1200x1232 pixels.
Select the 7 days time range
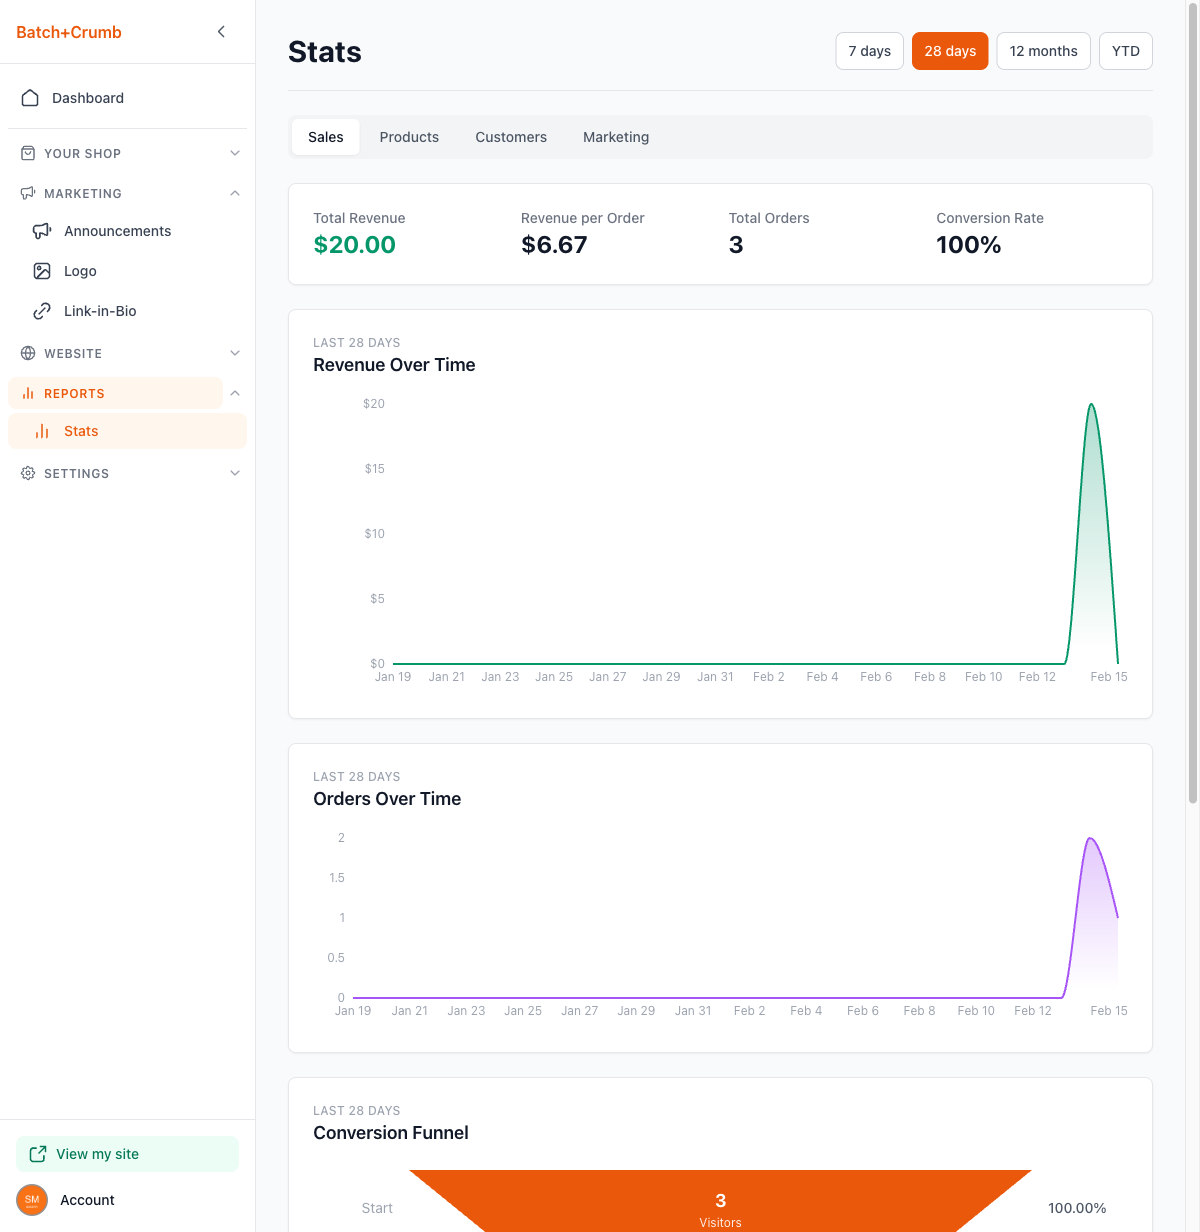(869, 51)
